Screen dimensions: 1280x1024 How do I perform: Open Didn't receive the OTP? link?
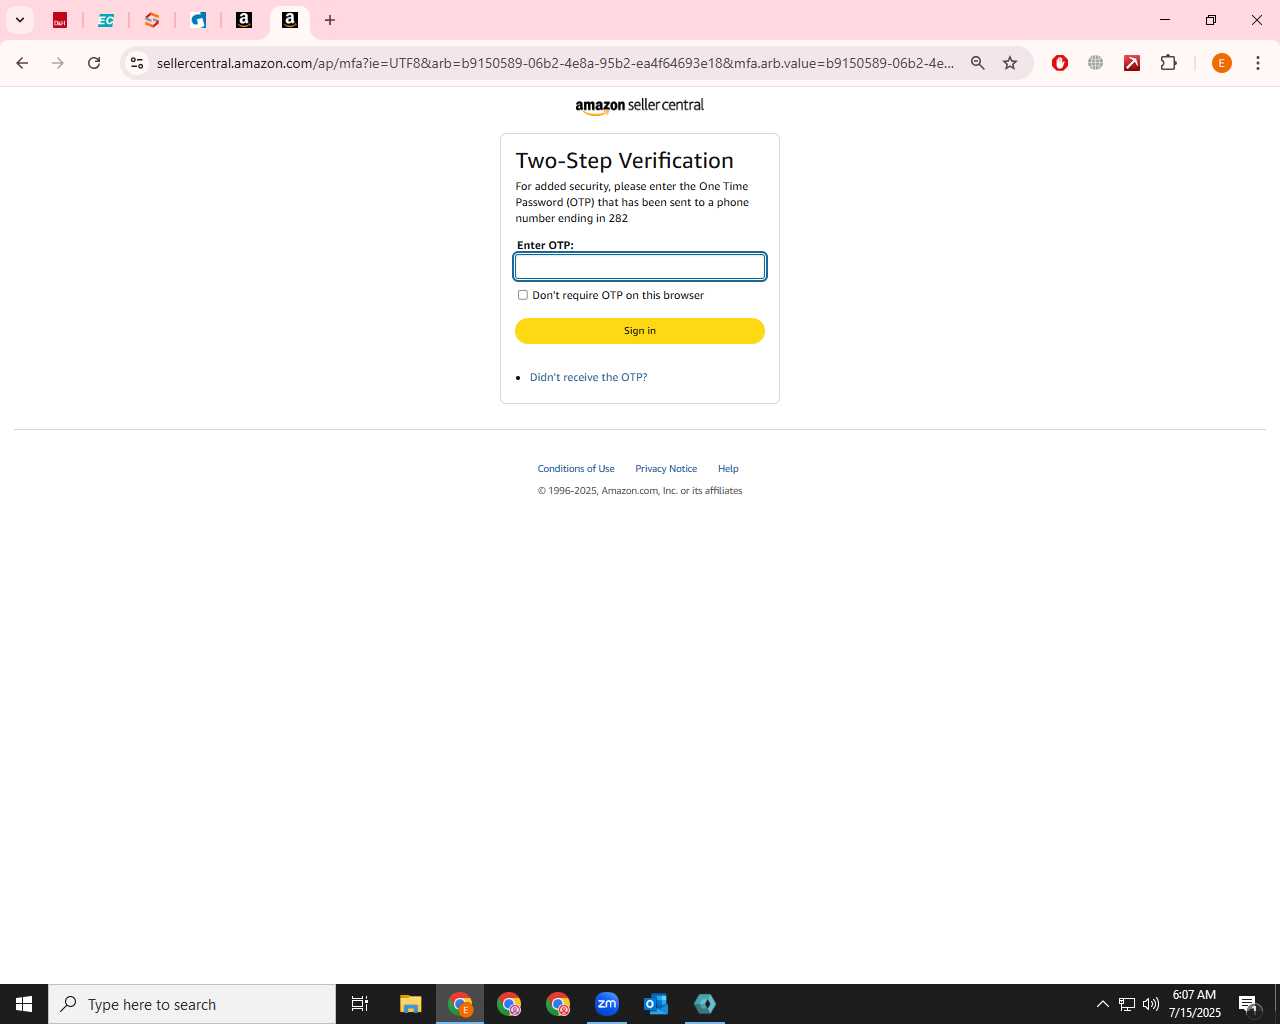(588, 377)
